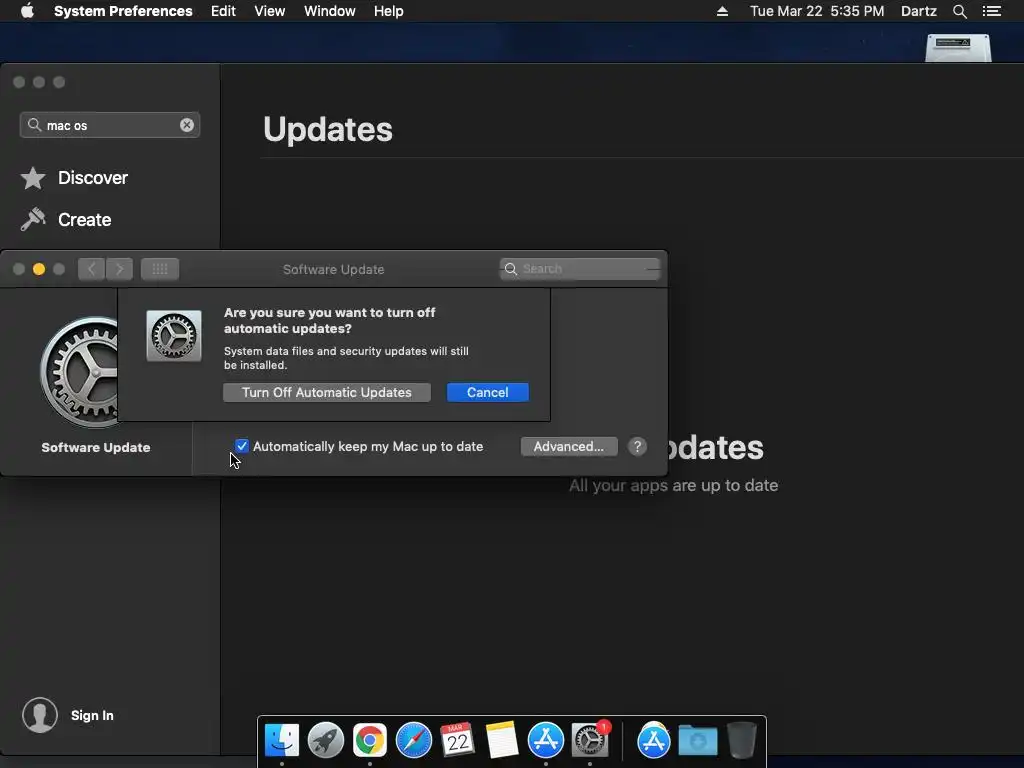Click the Updates heading in App Store
This screenshot has height=768, width=1024.
pyautogui.click(x=328, y=129)
